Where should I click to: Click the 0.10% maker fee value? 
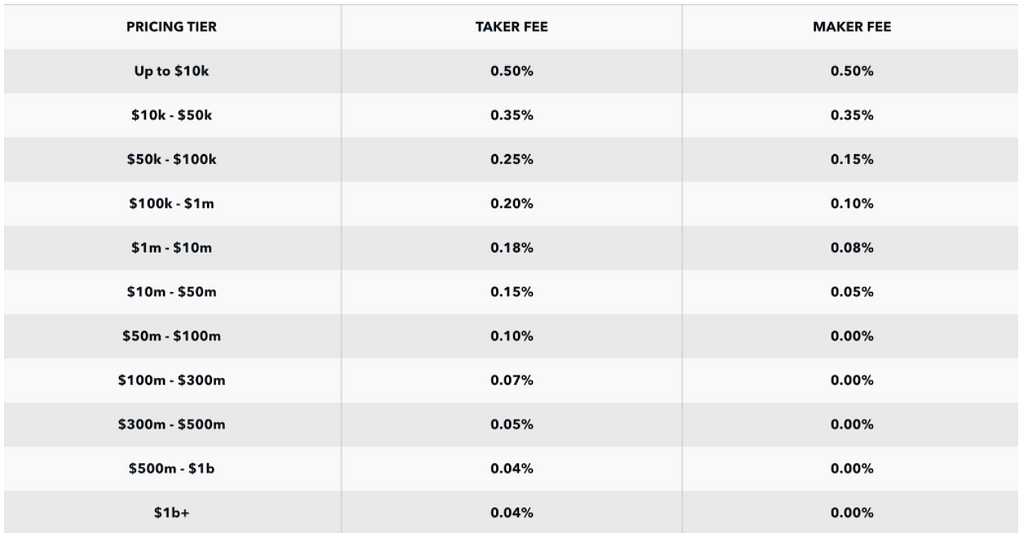tap(851, 203)
